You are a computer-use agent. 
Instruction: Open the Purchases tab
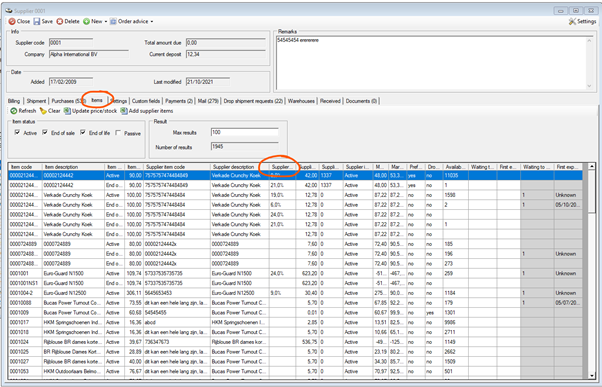(x=67, y=101)
